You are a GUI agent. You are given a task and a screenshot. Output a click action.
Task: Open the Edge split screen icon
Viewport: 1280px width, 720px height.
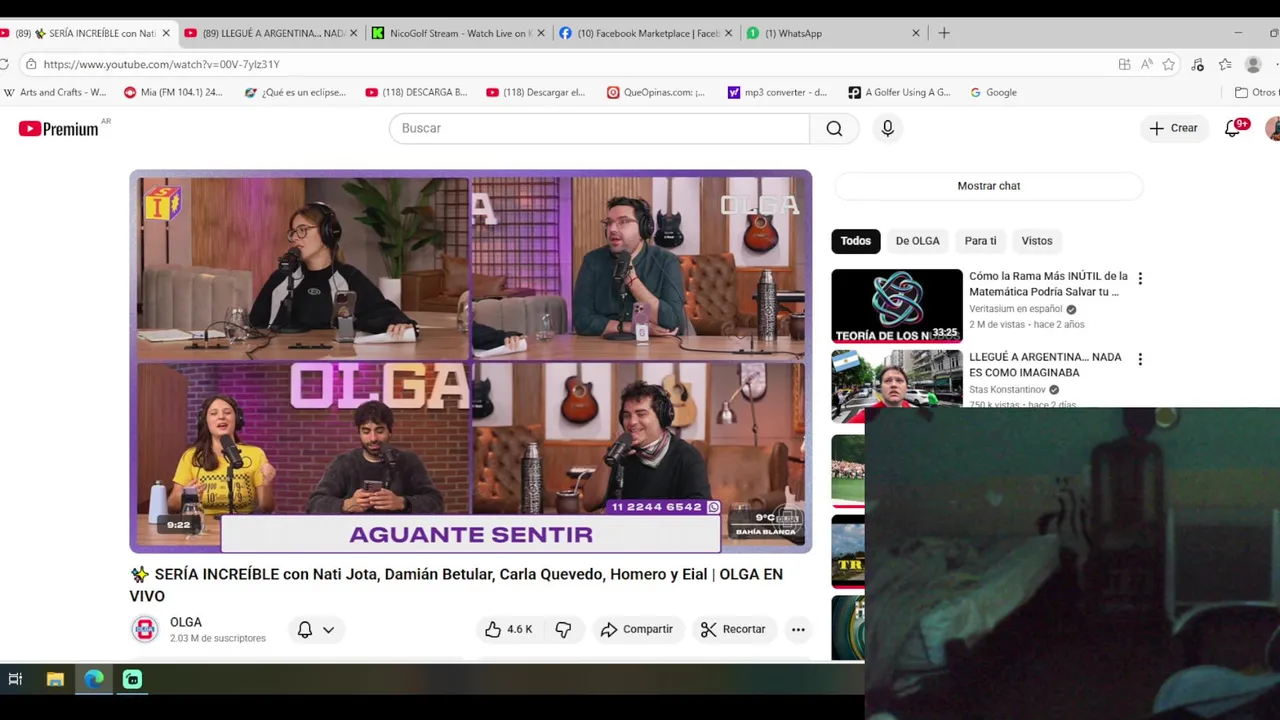(1124, 64)
